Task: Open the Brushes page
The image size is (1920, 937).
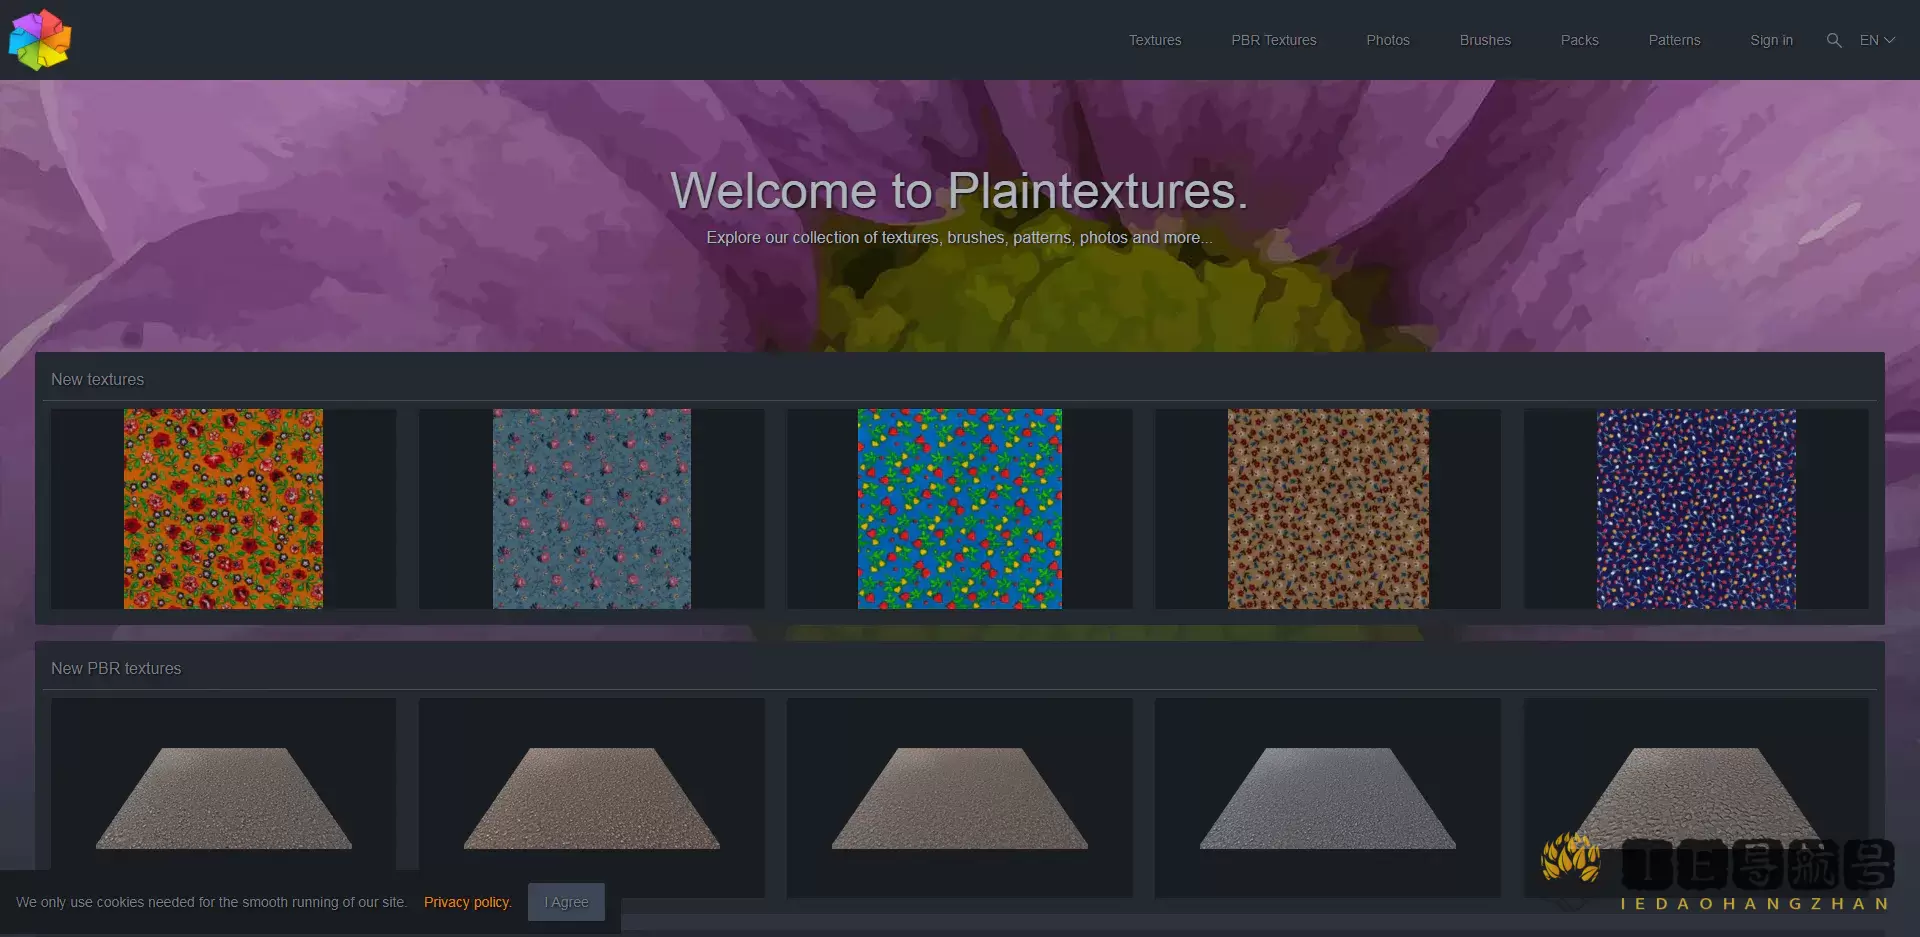Action: [x=1484, y=40]
